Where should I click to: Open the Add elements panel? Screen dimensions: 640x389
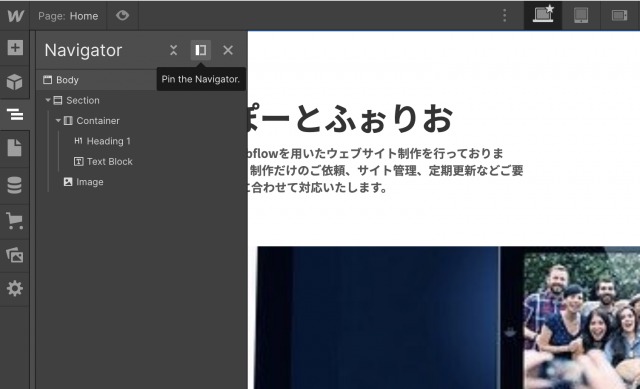pos(15,48)
